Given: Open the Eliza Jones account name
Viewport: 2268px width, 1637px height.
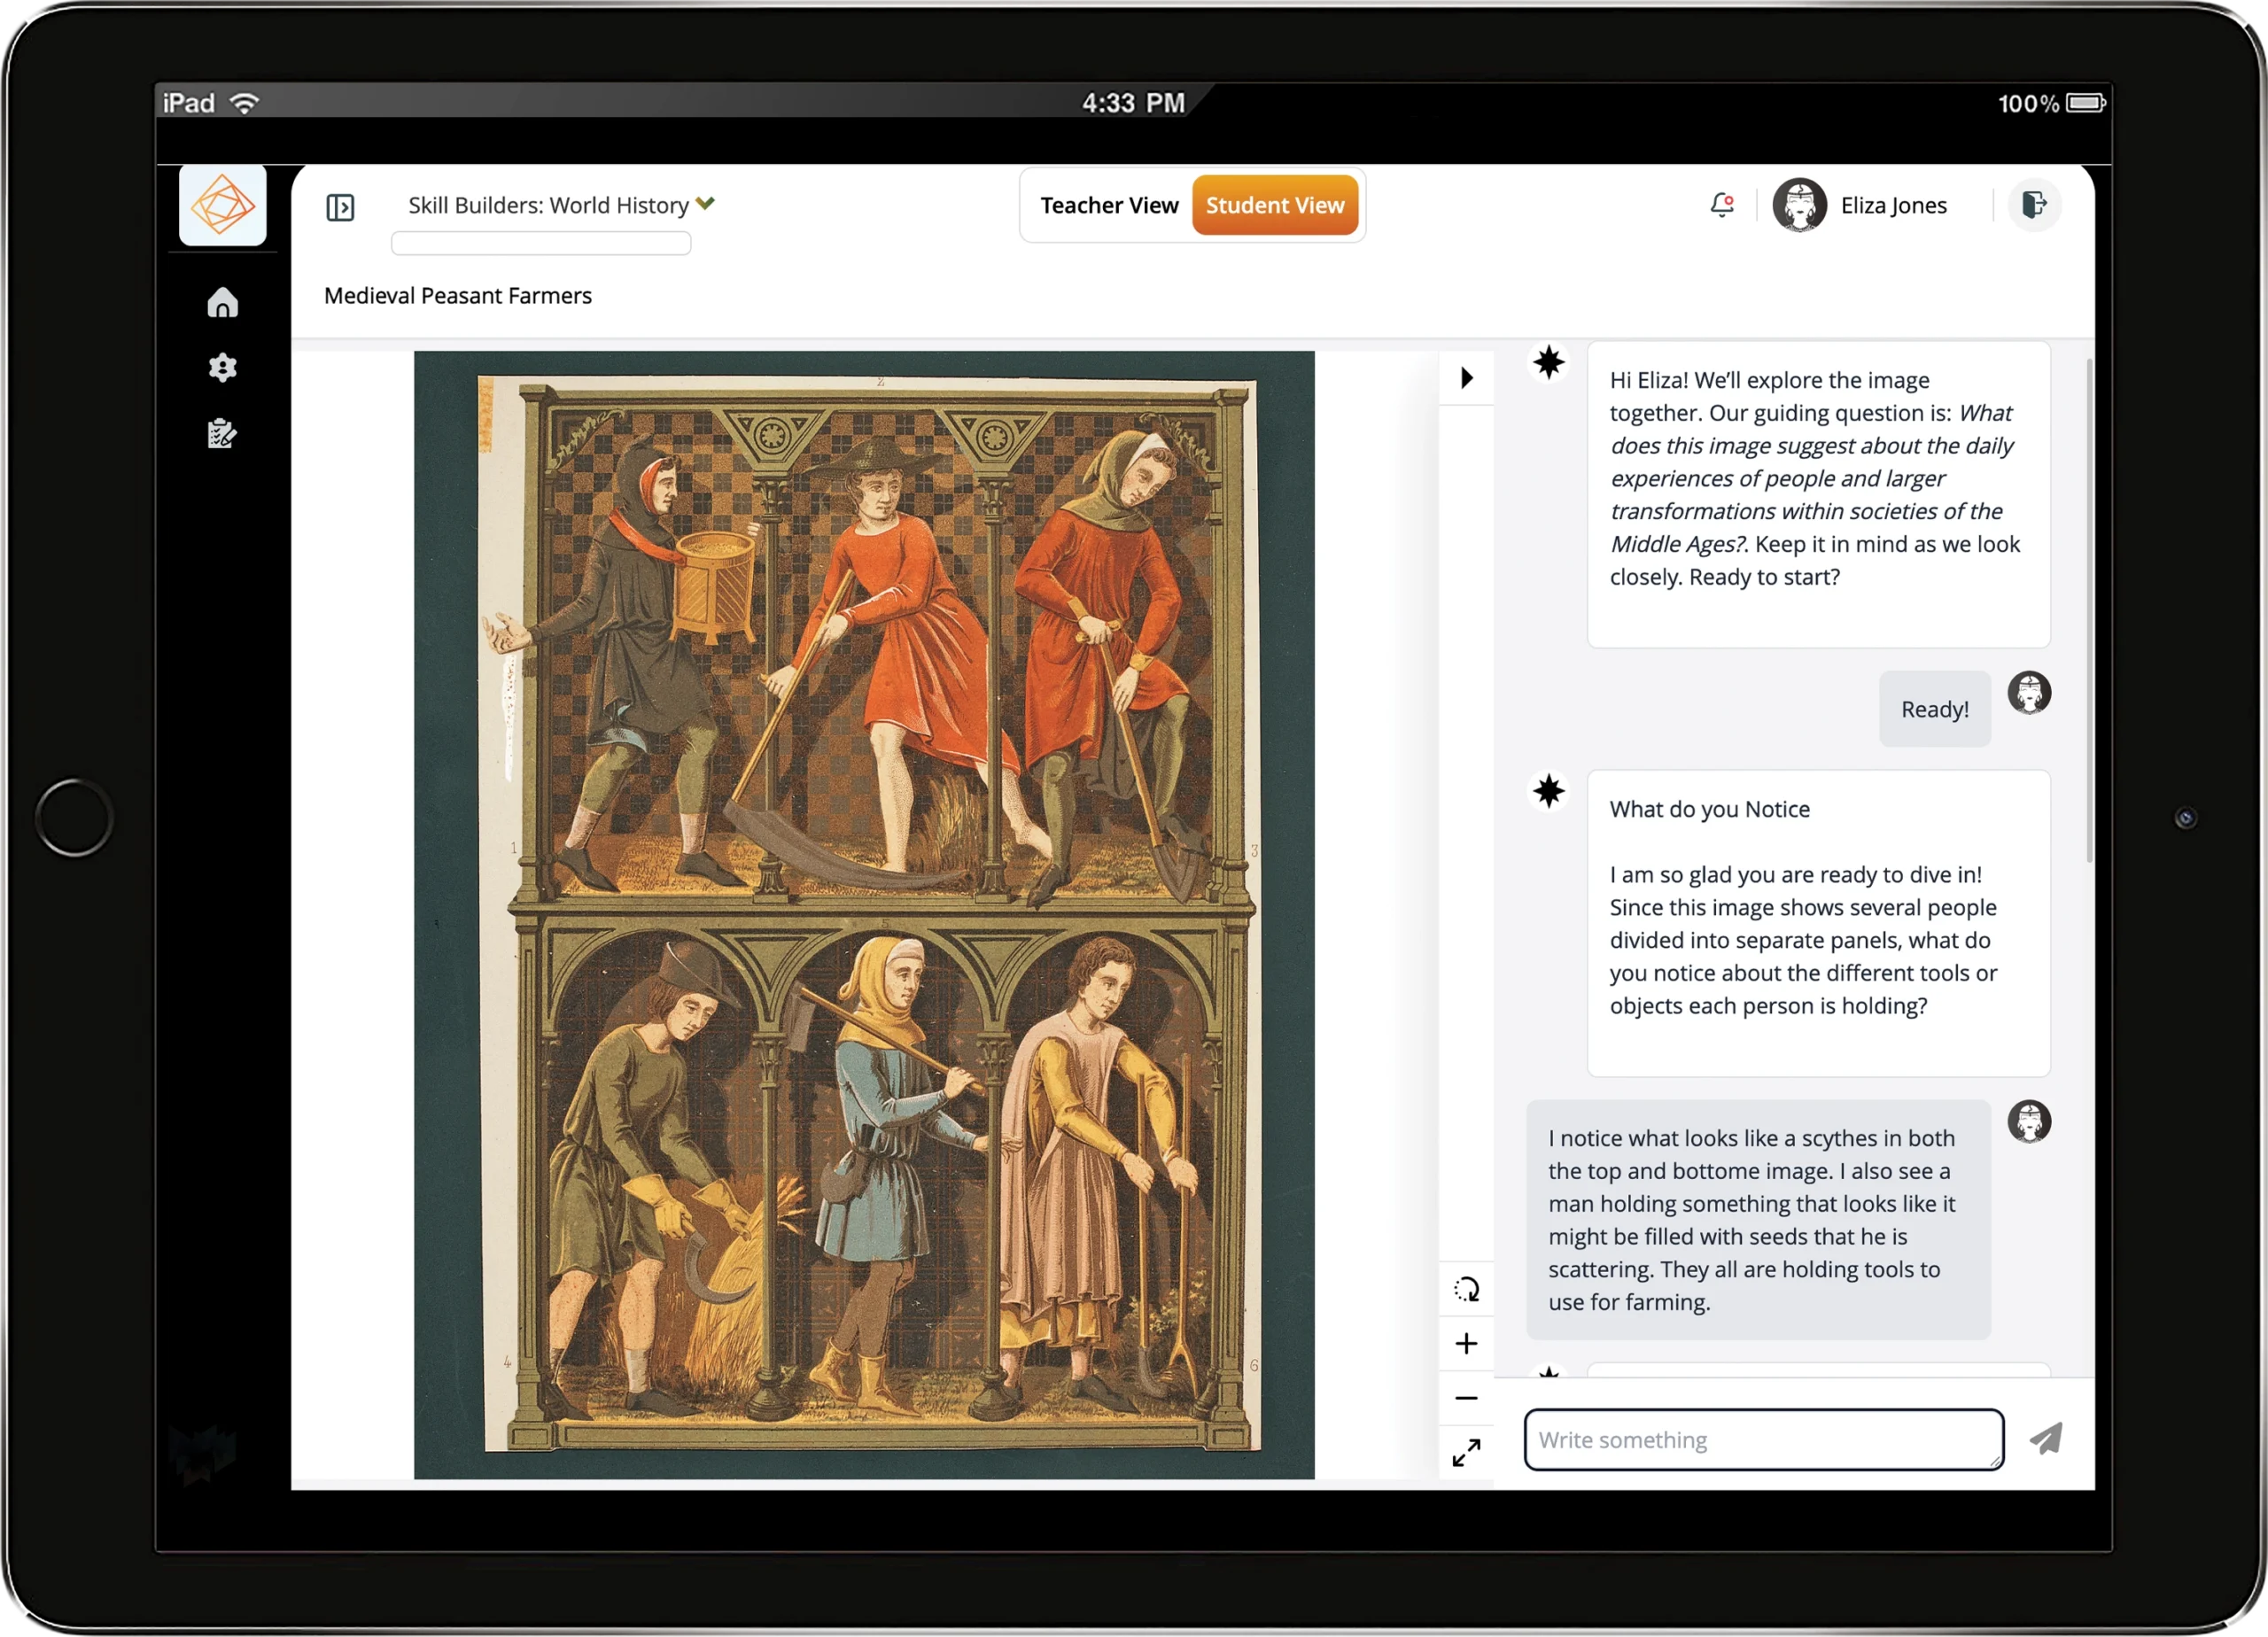Looking at the screenshot, I should [1893, 205].
